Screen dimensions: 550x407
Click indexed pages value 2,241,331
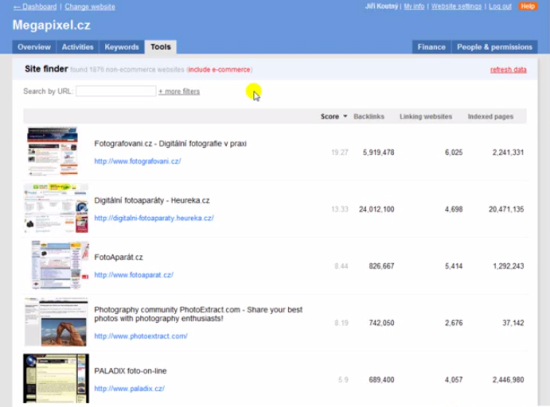pos(508,152)
